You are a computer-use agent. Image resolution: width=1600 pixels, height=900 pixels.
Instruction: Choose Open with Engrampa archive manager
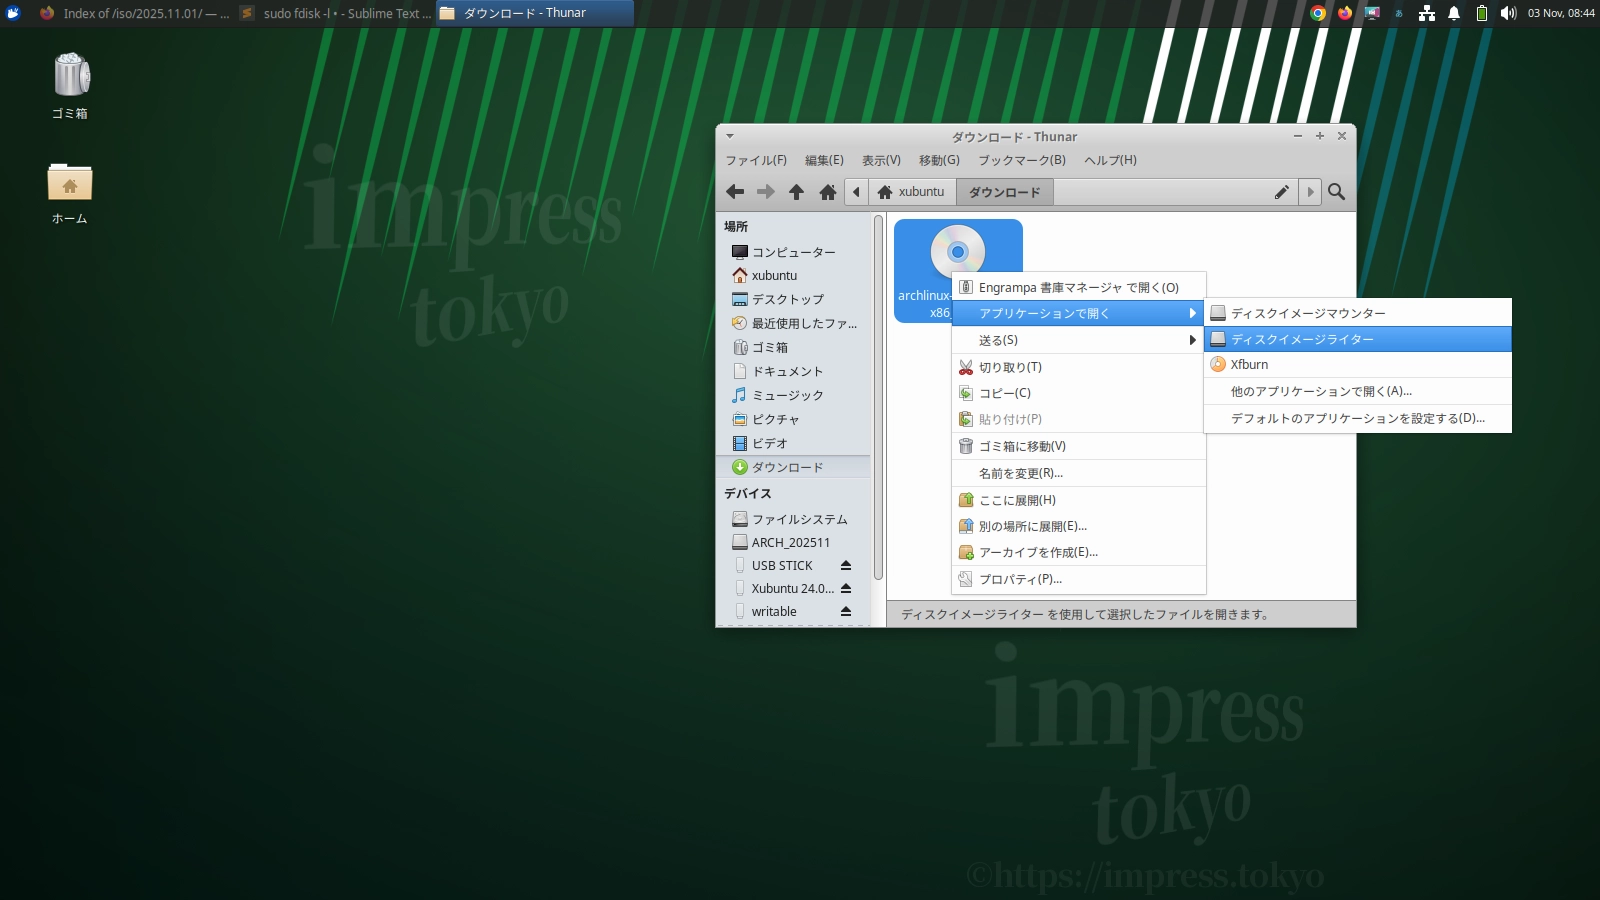pyautogui.click(x=1078, y=287)
